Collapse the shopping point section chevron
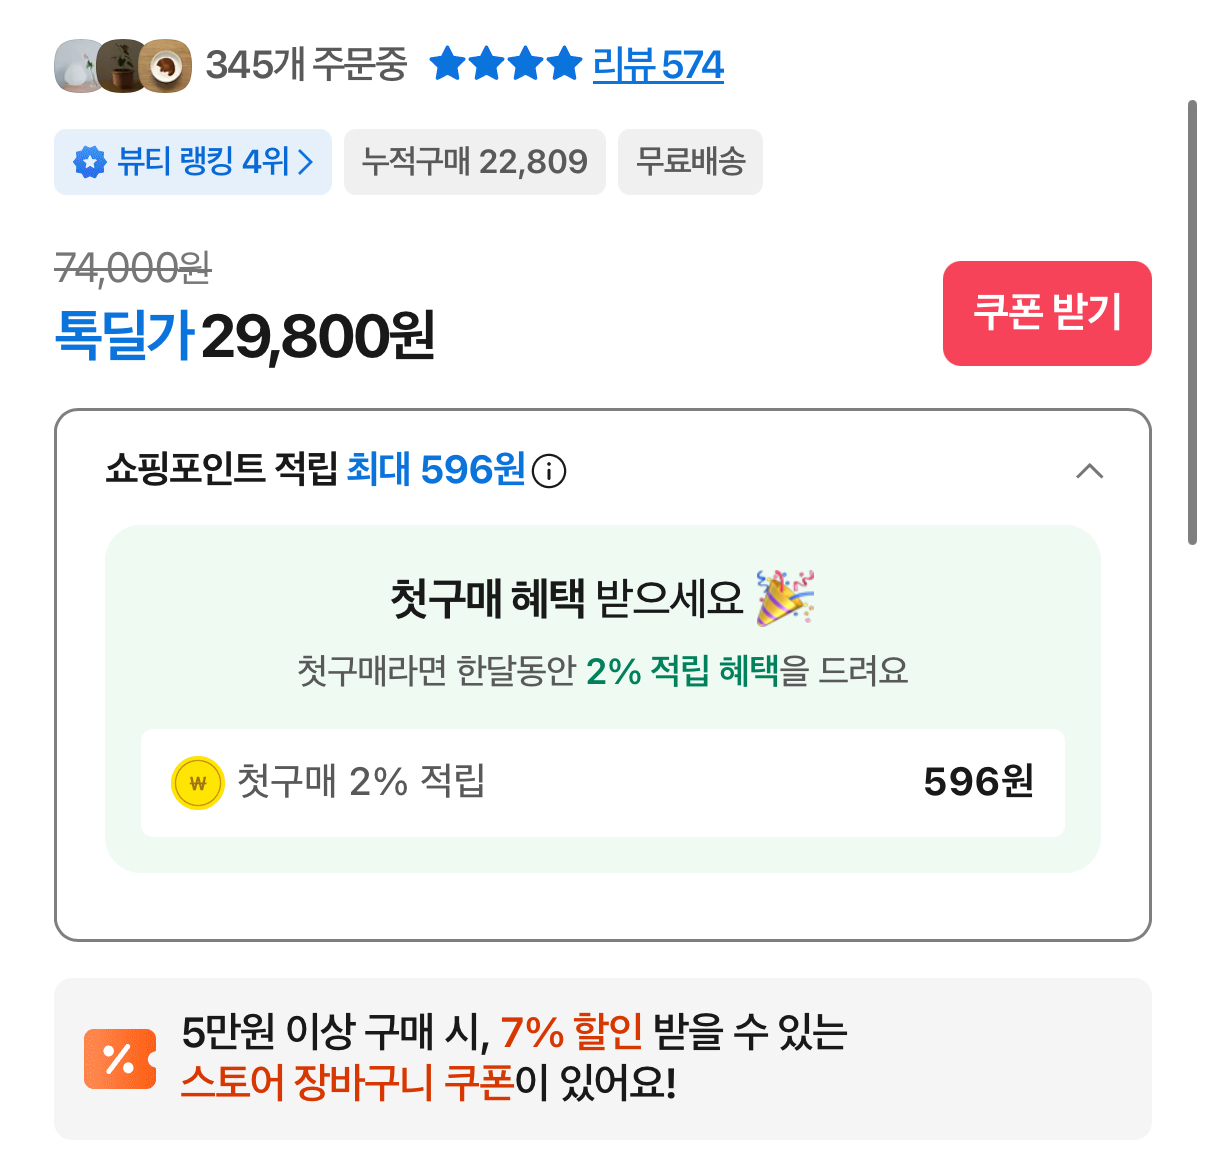Image resolution: width=1206 pixels, height=1165 pixels. tap(1089, 471)
